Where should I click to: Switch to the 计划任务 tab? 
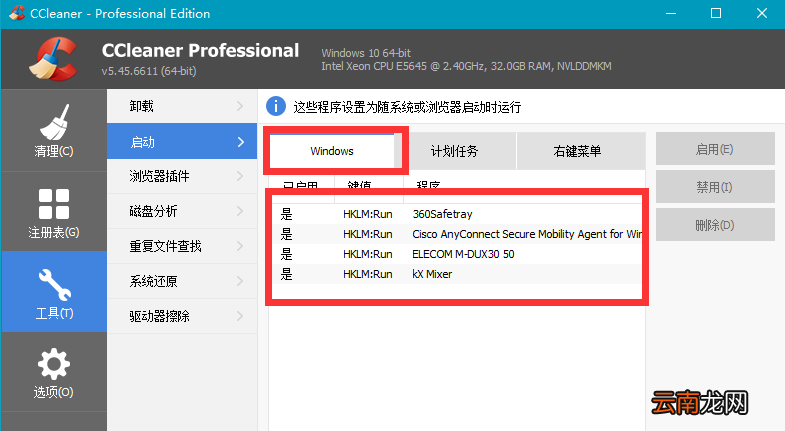[454, 151]
